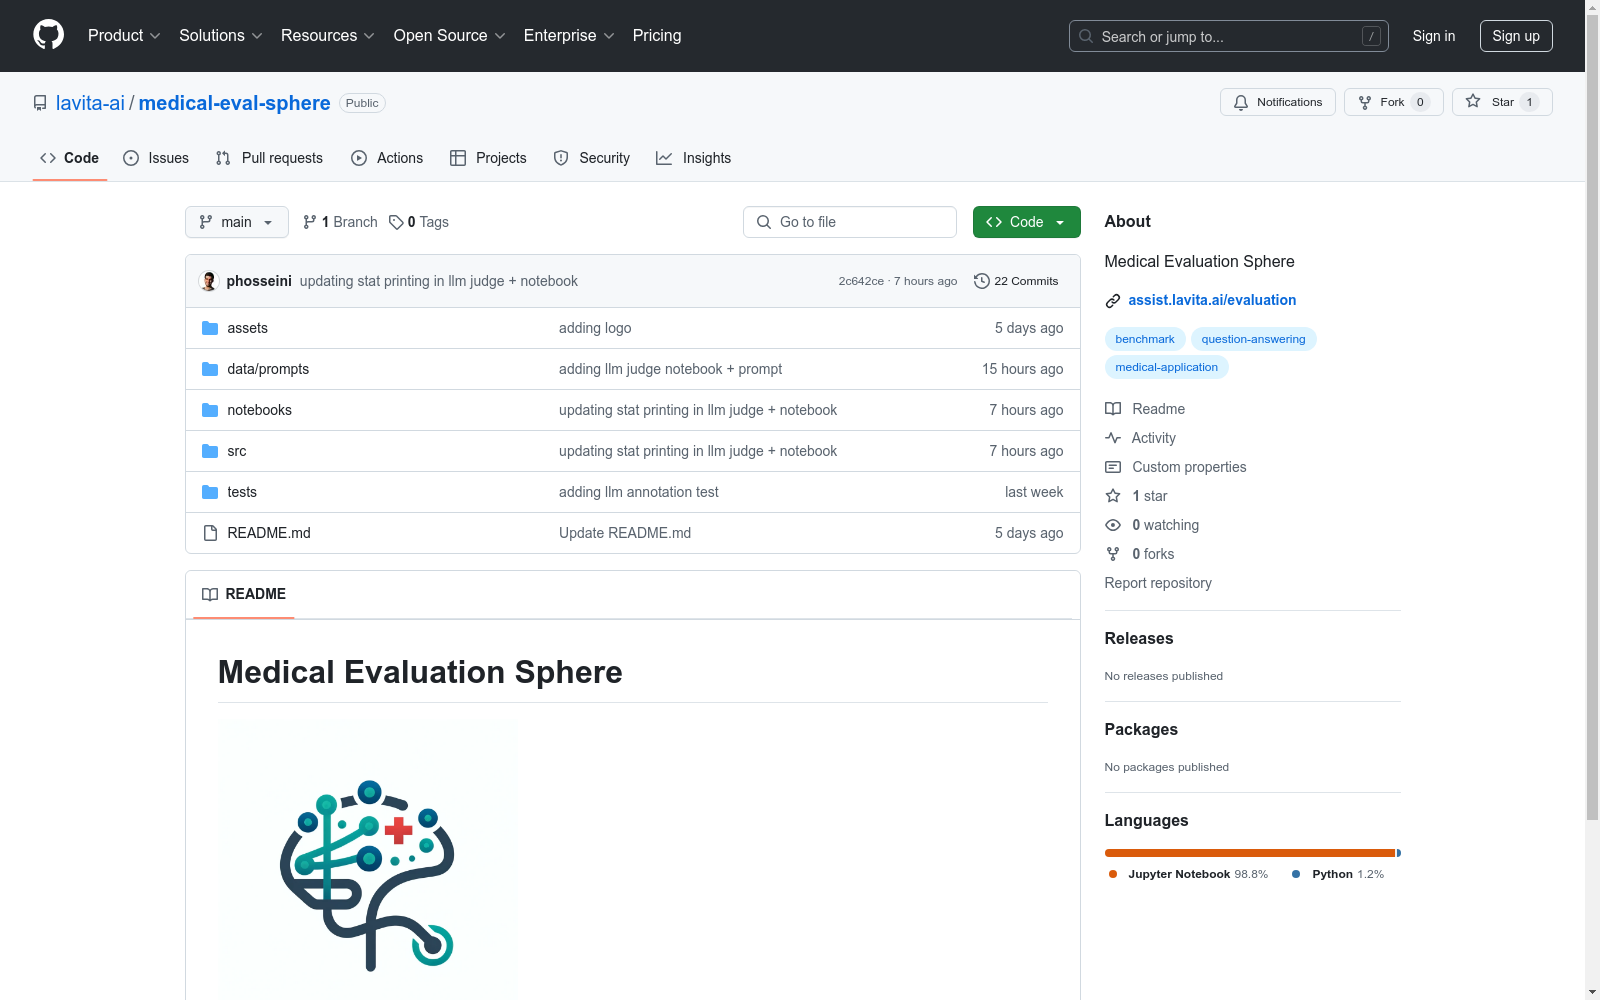This screenshot has height=1000, width=1600.
Task: Click the Custom properties note icon
Action: pyautogui.click(x=1113, y=467)
